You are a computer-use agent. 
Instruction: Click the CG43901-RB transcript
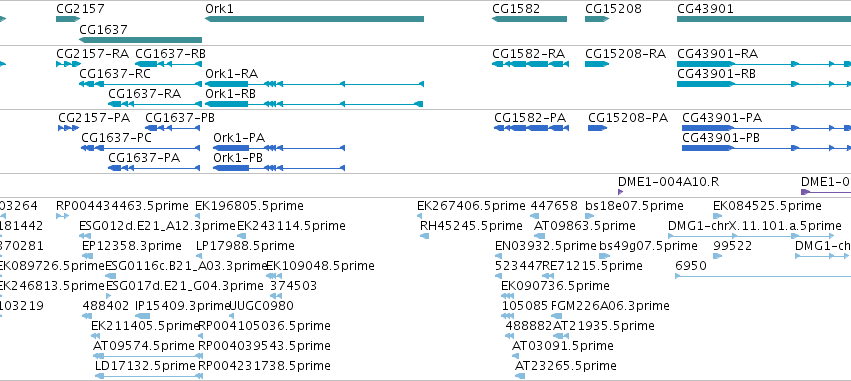tap(764, 84)
